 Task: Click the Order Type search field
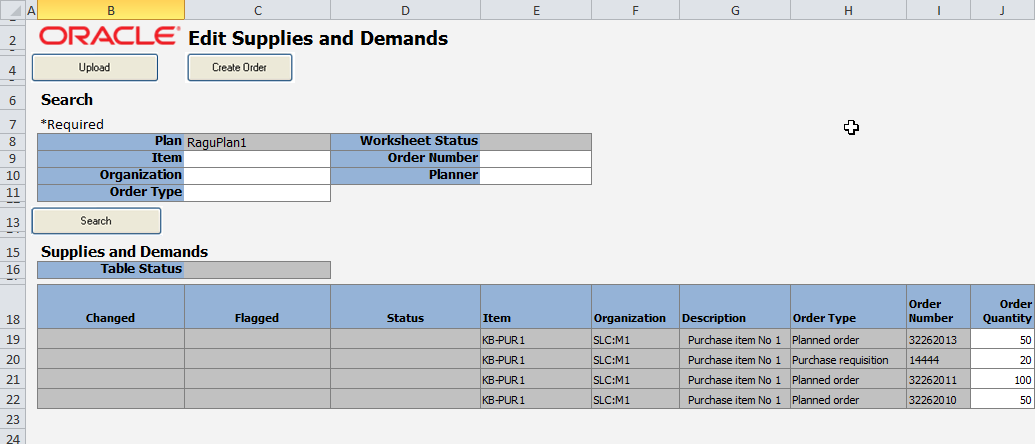[257, 193]
